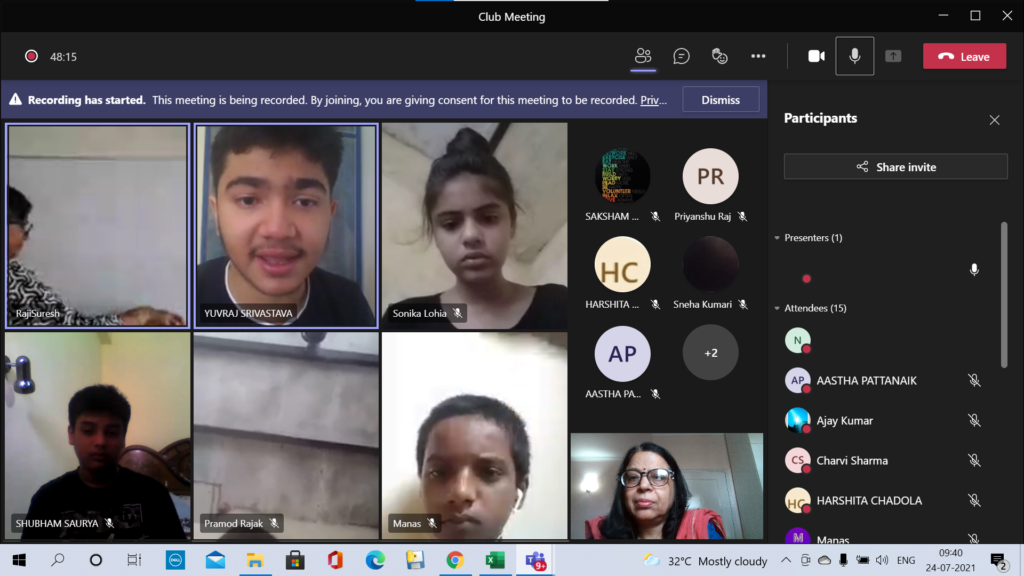Open the weather widget 32°C Mostly cloudy
Image resolution: width=1024 pixels, height=576 pixels.
pyautogui.click(x=705, y=560)
